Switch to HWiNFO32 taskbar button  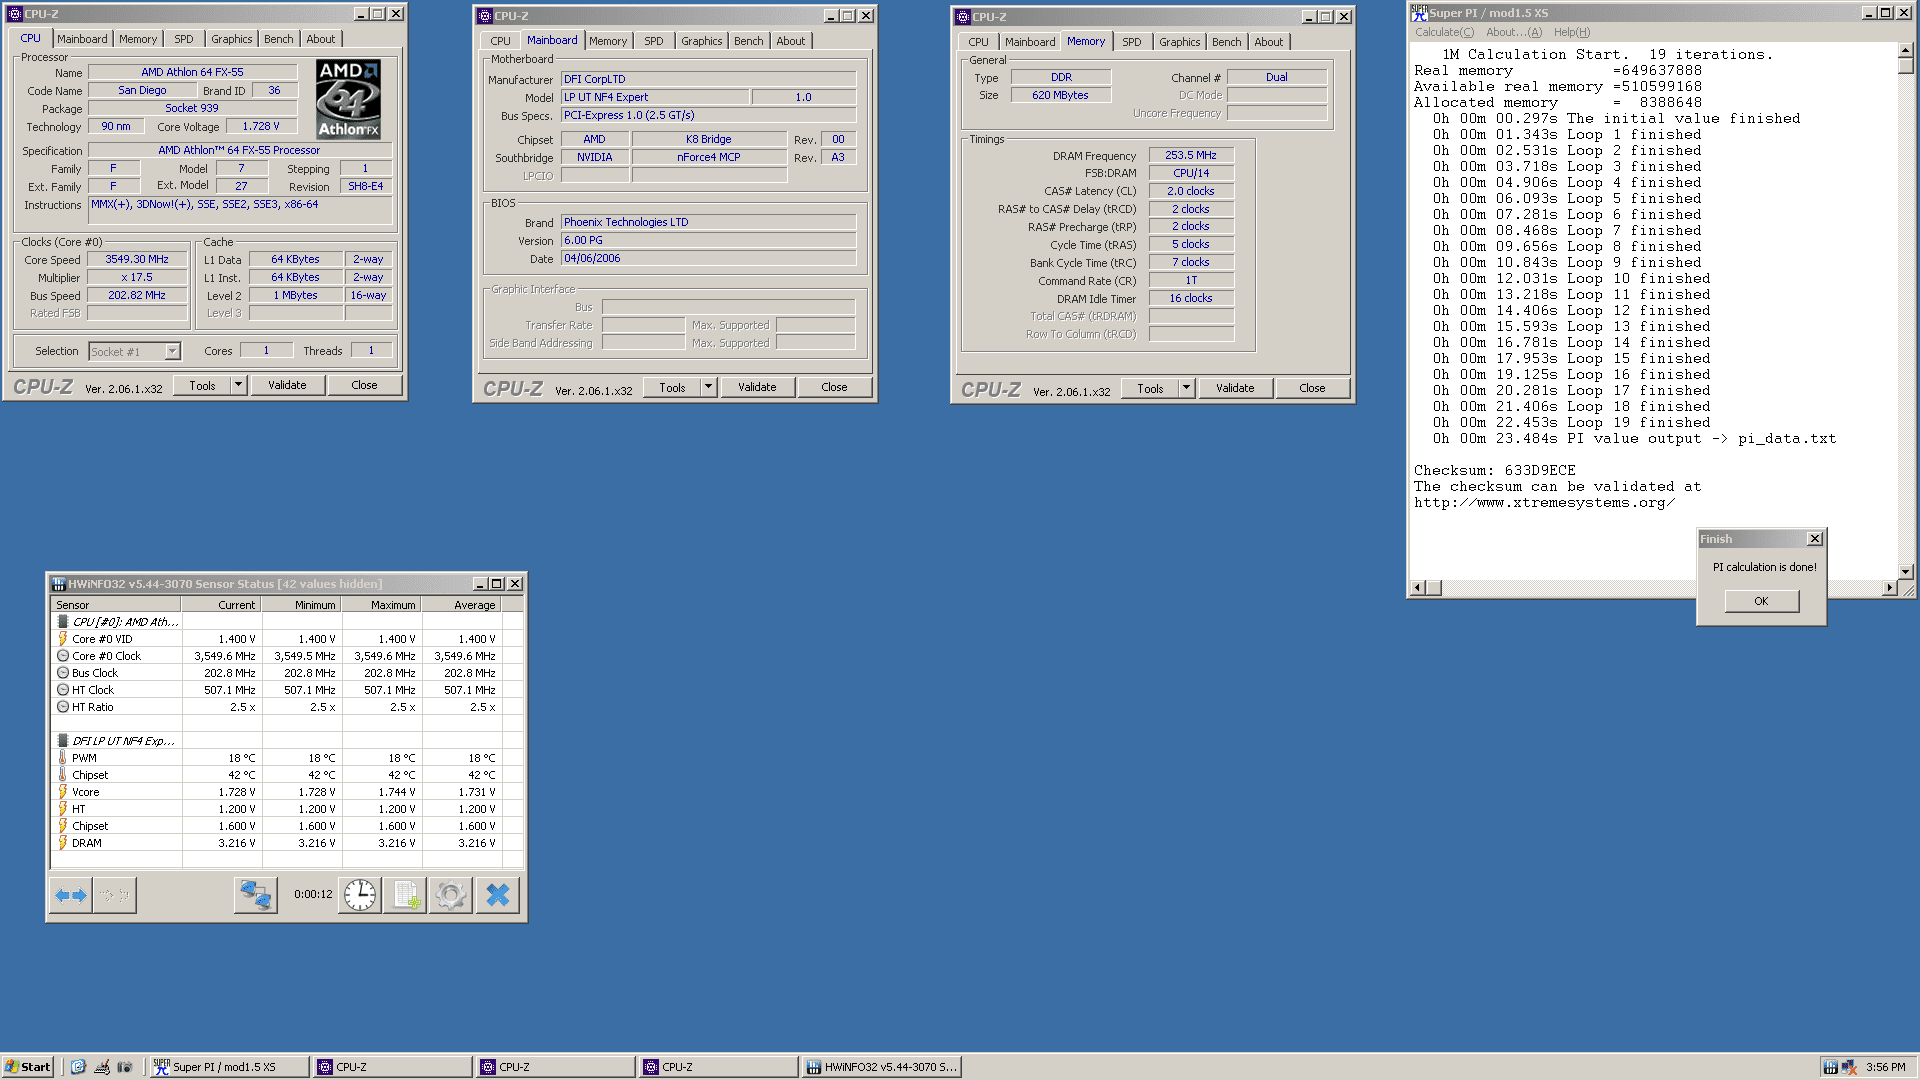click(x=881, y=1067)
